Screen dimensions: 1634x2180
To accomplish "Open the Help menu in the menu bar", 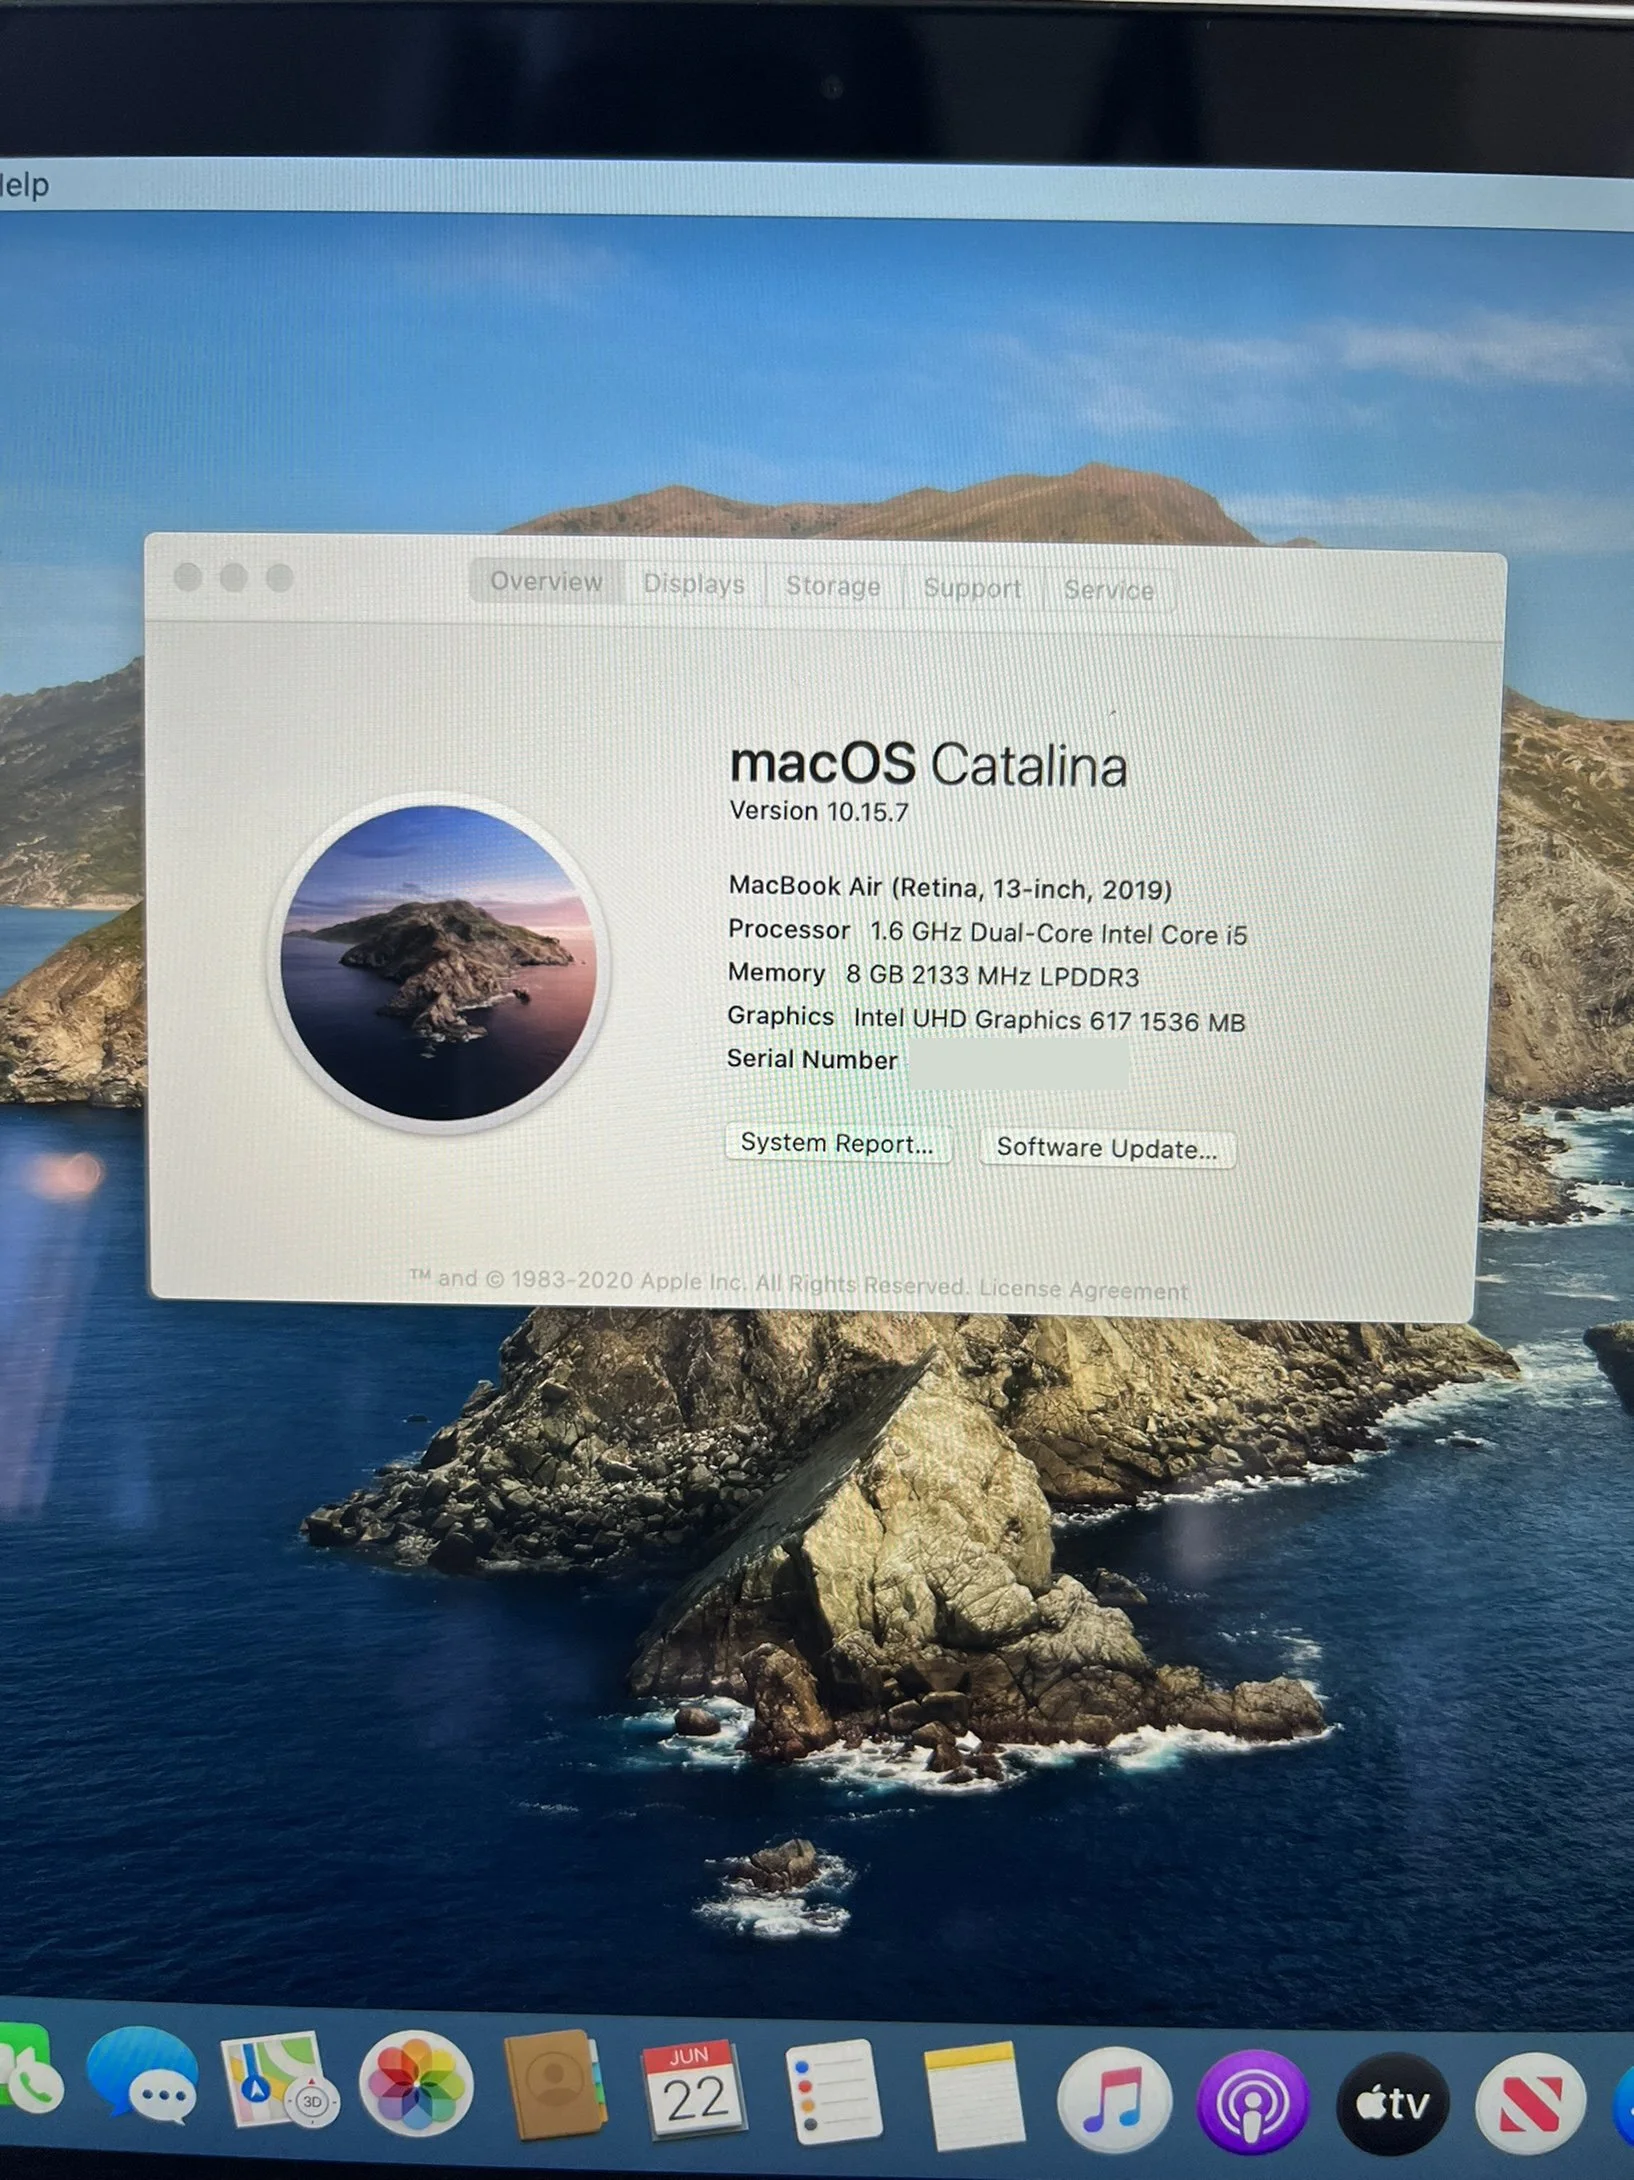I will [24, 185].
